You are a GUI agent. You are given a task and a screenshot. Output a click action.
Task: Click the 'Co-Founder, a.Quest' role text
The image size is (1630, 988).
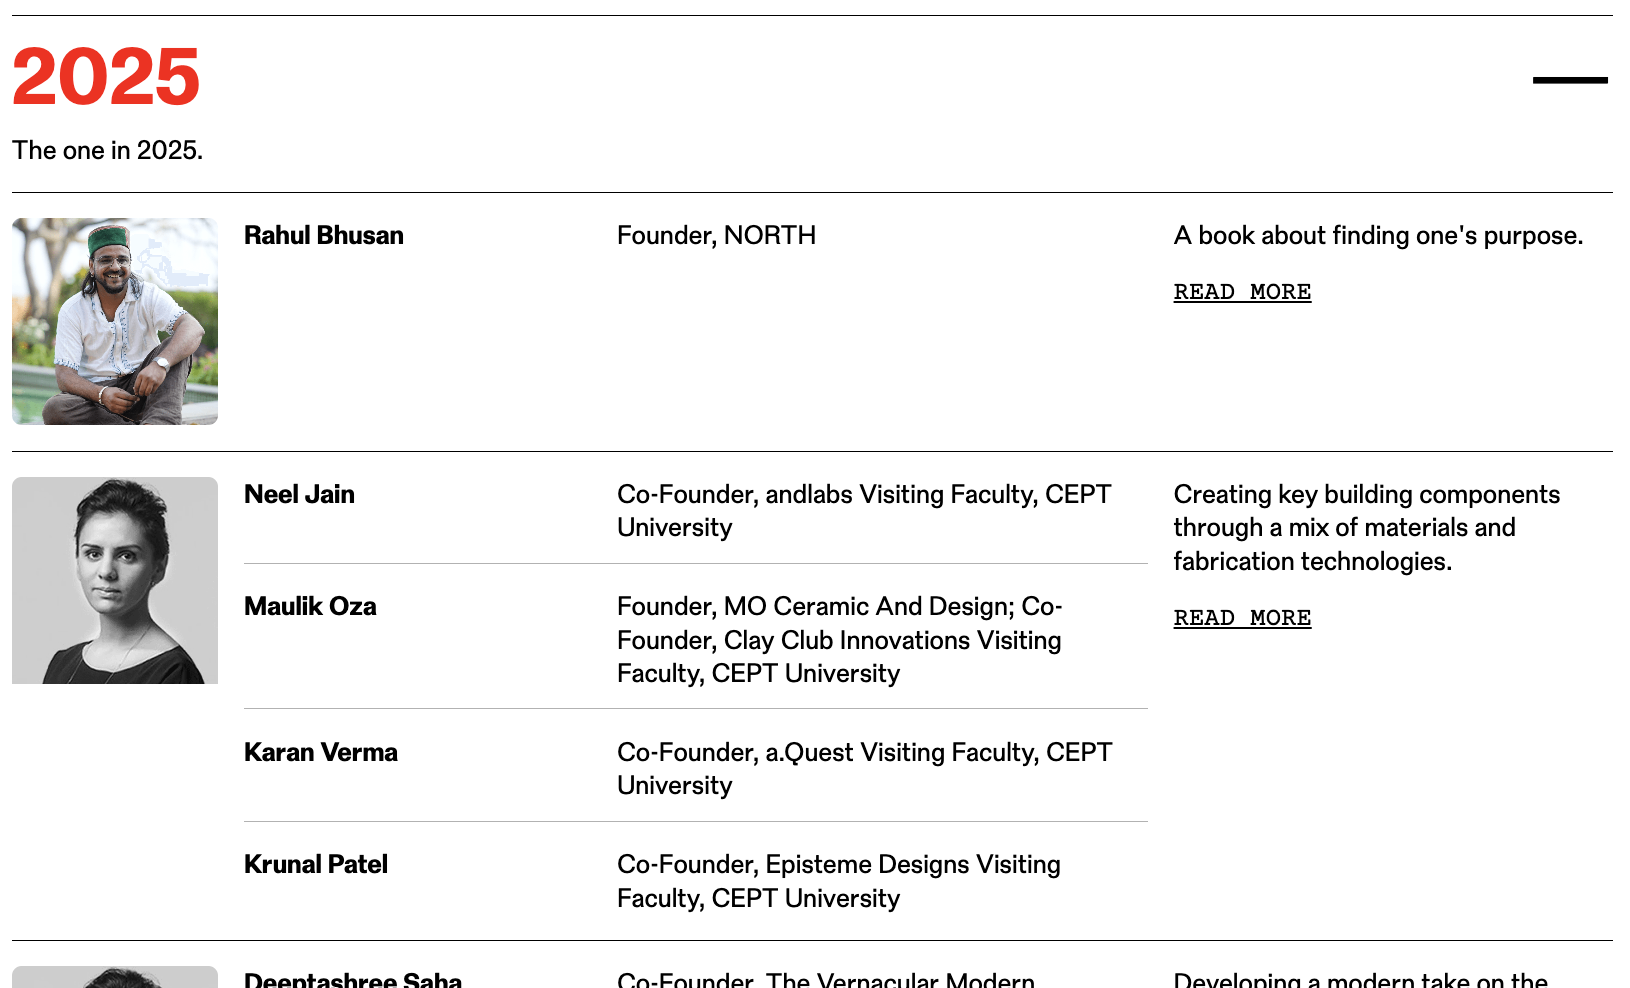coord(864,768)
